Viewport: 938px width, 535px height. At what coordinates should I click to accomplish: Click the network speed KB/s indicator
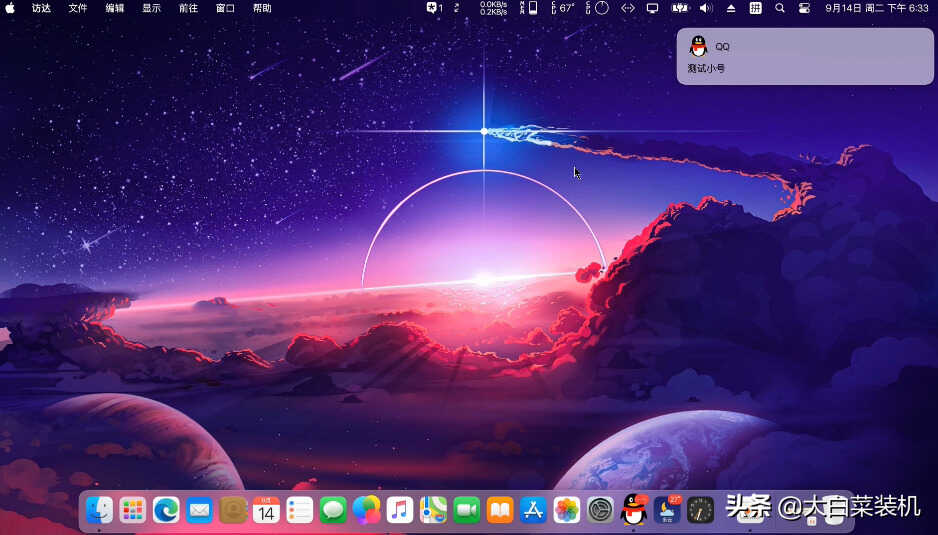pos(494,8)
